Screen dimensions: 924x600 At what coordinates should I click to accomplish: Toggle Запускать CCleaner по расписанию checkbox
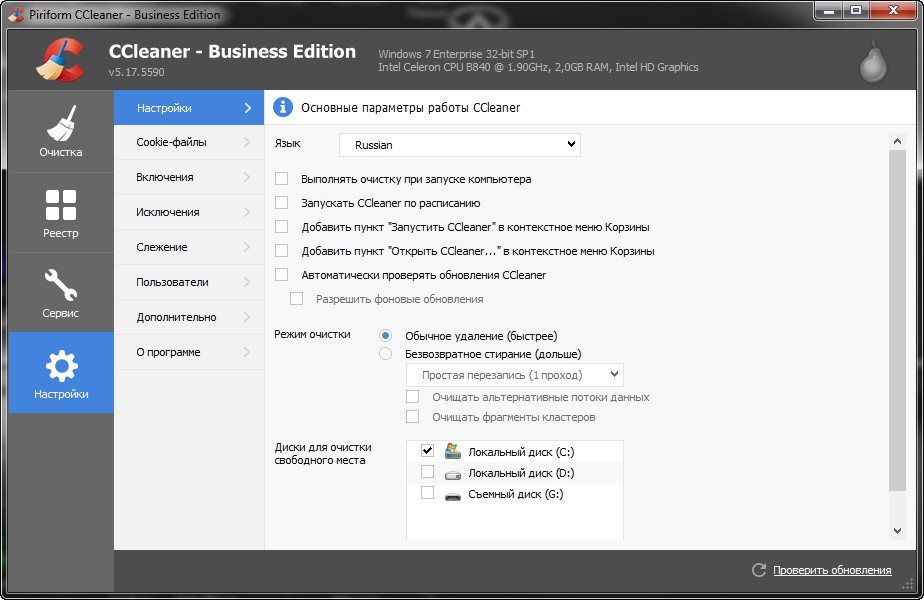pyautogui.click(x=282, y=203)
